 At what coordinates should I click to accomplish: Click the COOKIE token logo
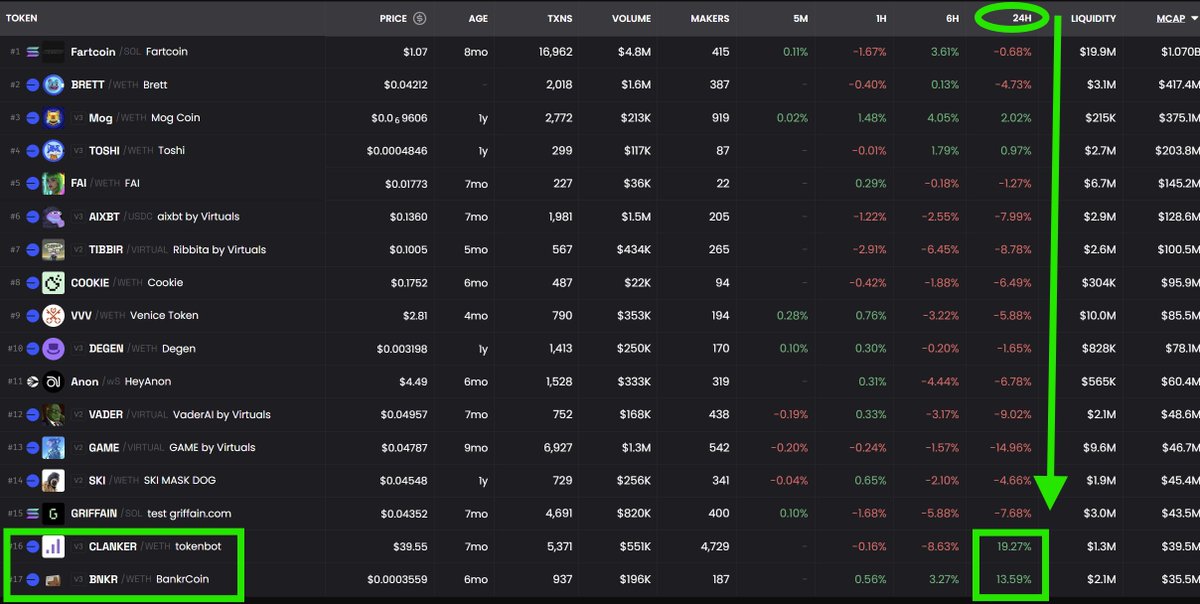[x=54, y=283]
